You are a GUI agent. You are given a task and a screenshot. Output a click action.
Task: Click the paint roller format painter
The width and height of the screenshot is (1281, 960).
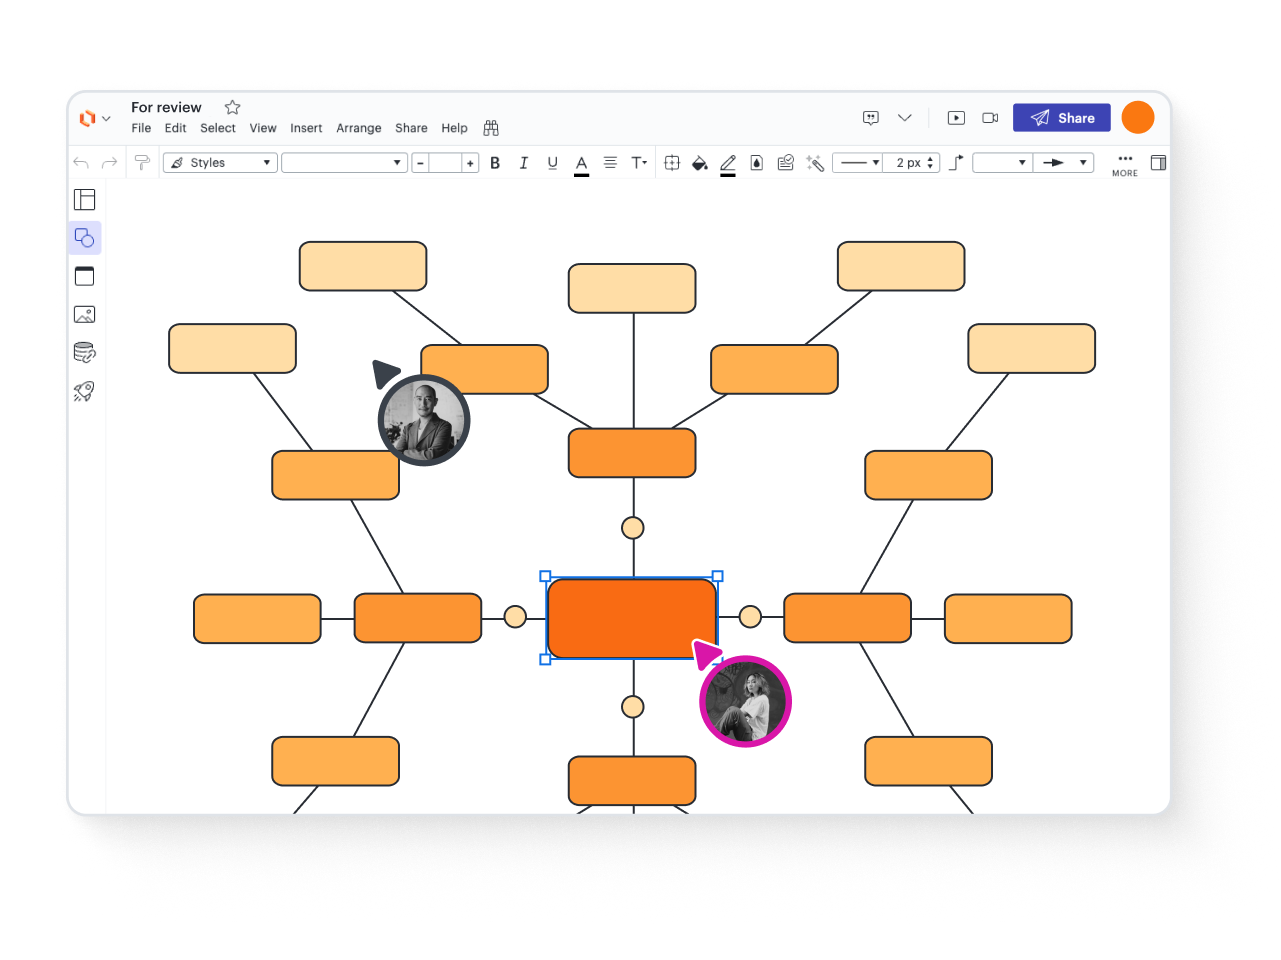142,163
